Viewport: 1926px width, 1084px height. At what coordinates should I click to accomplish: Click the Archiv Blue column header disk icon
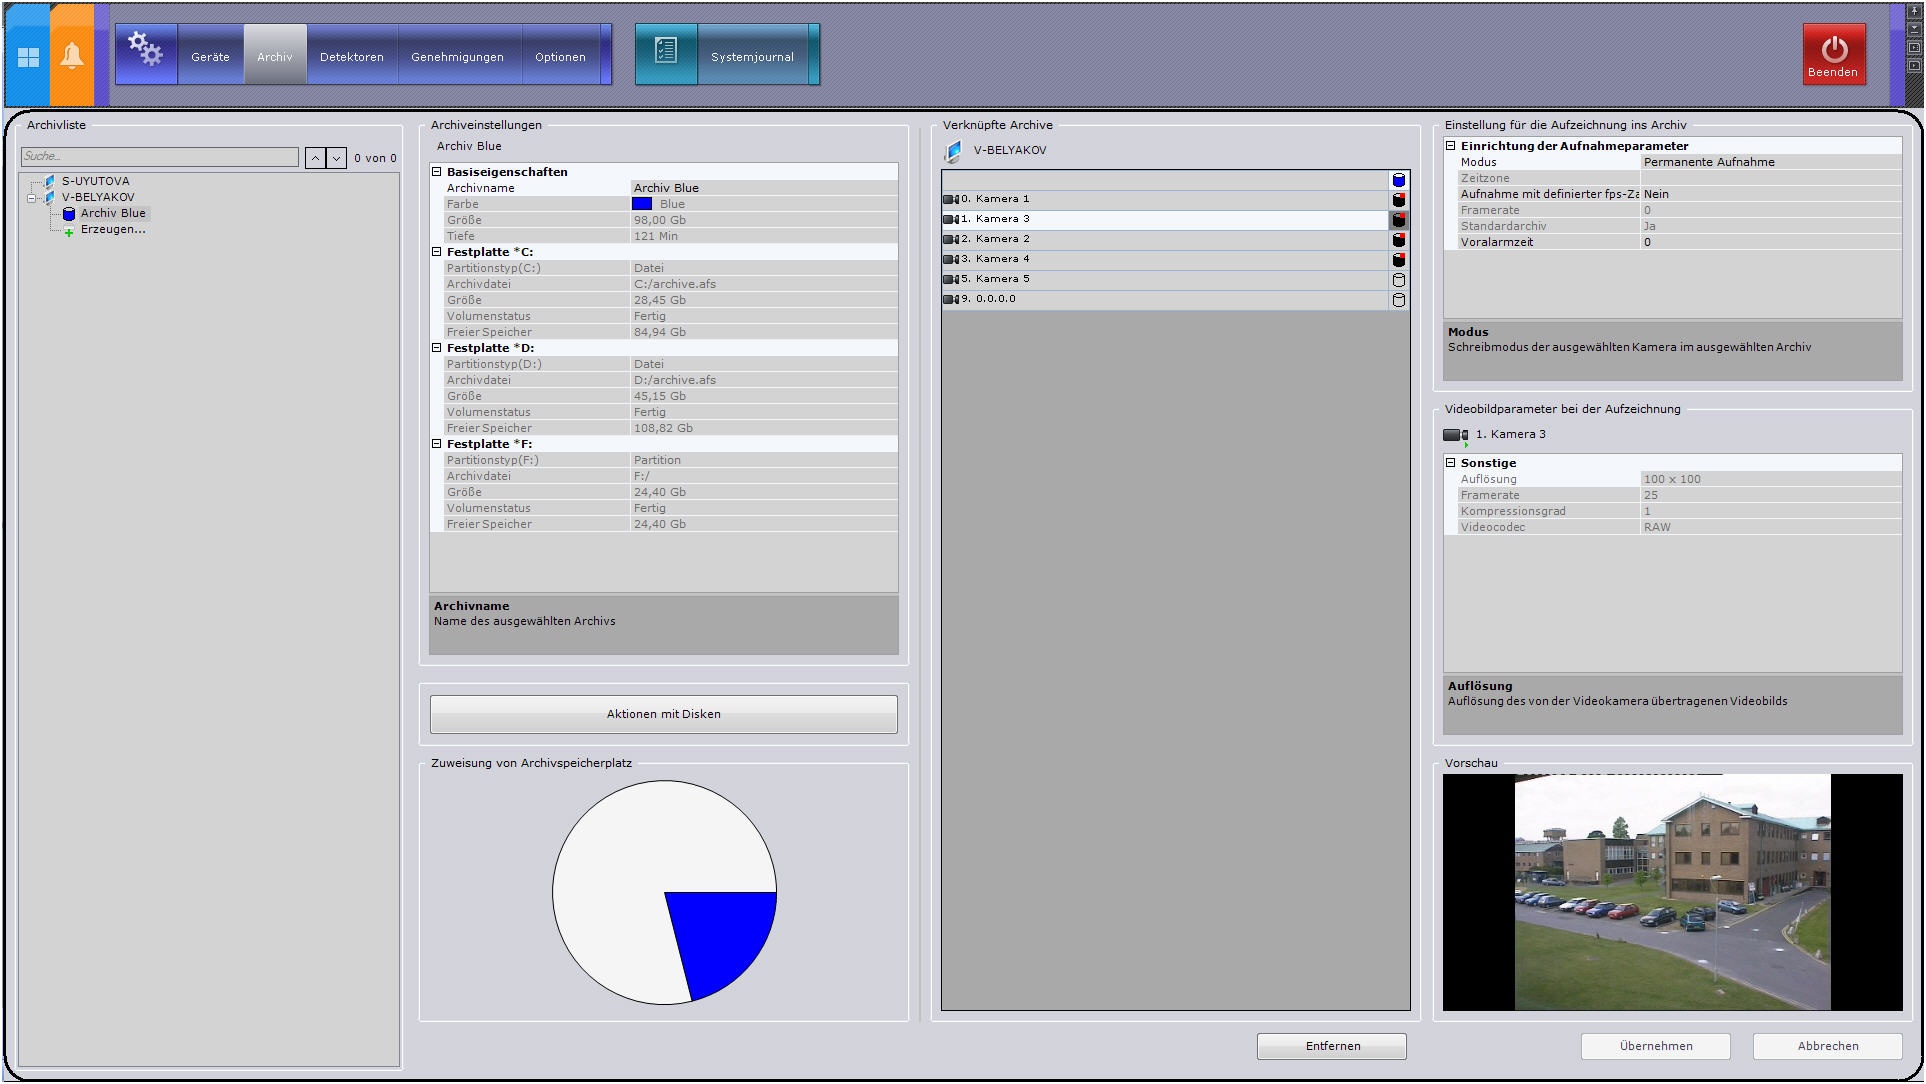[x=1398, y=180]
